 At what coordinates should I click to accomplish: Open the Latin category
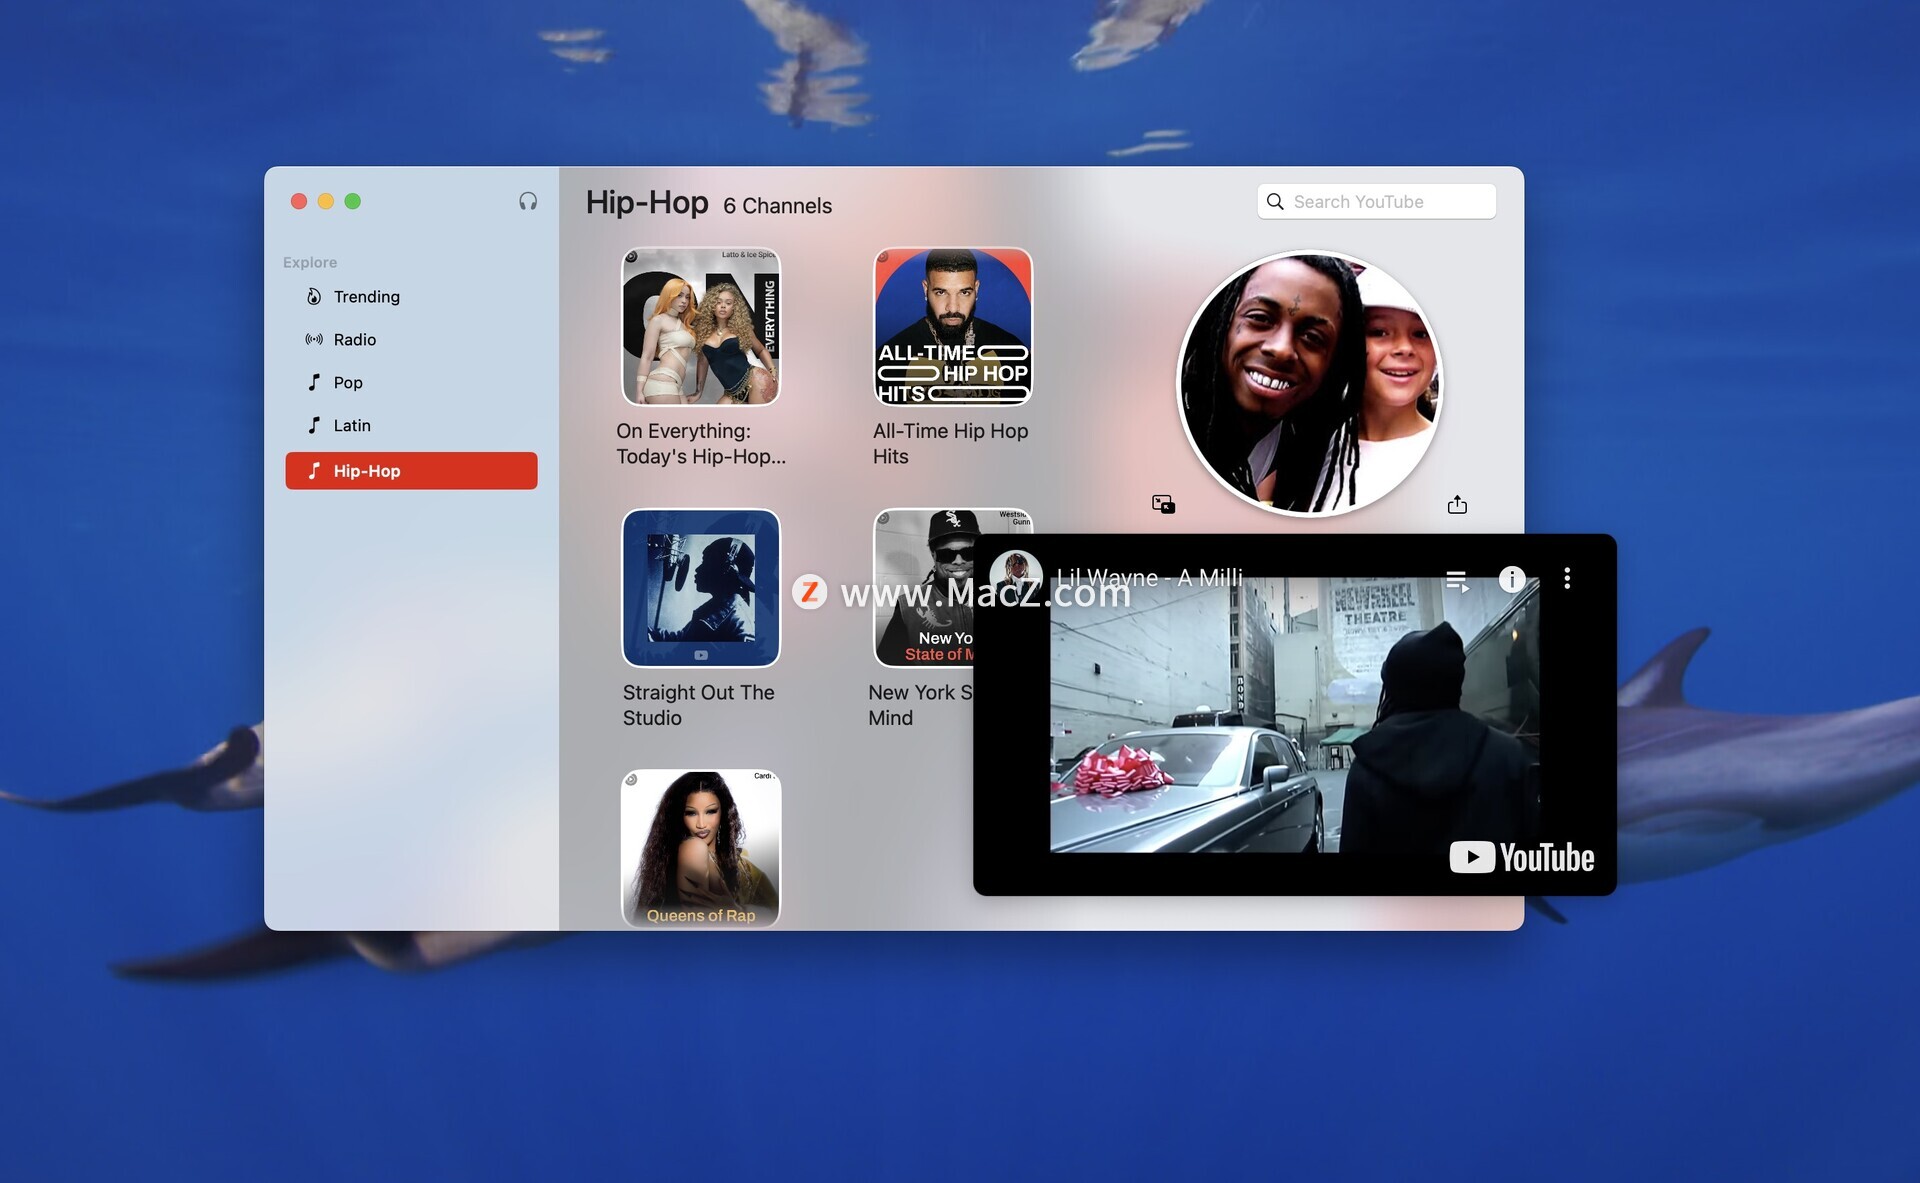[351, 426]
